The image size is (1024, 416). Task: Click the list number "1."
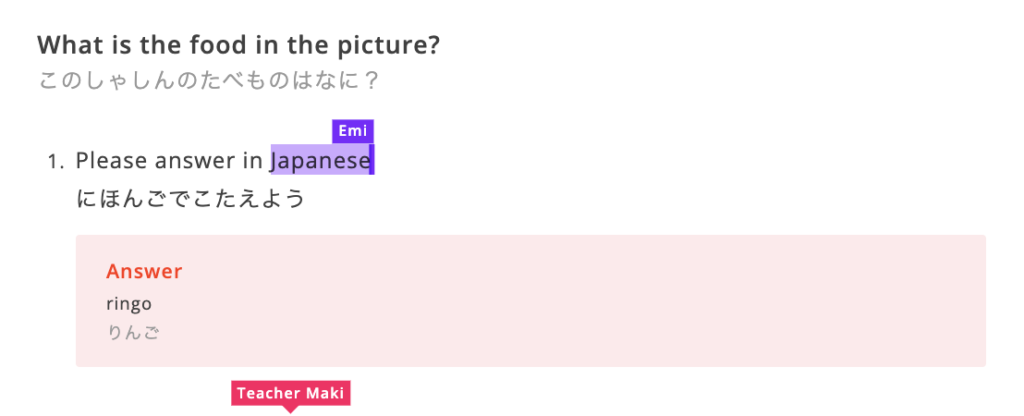(56, 161)
